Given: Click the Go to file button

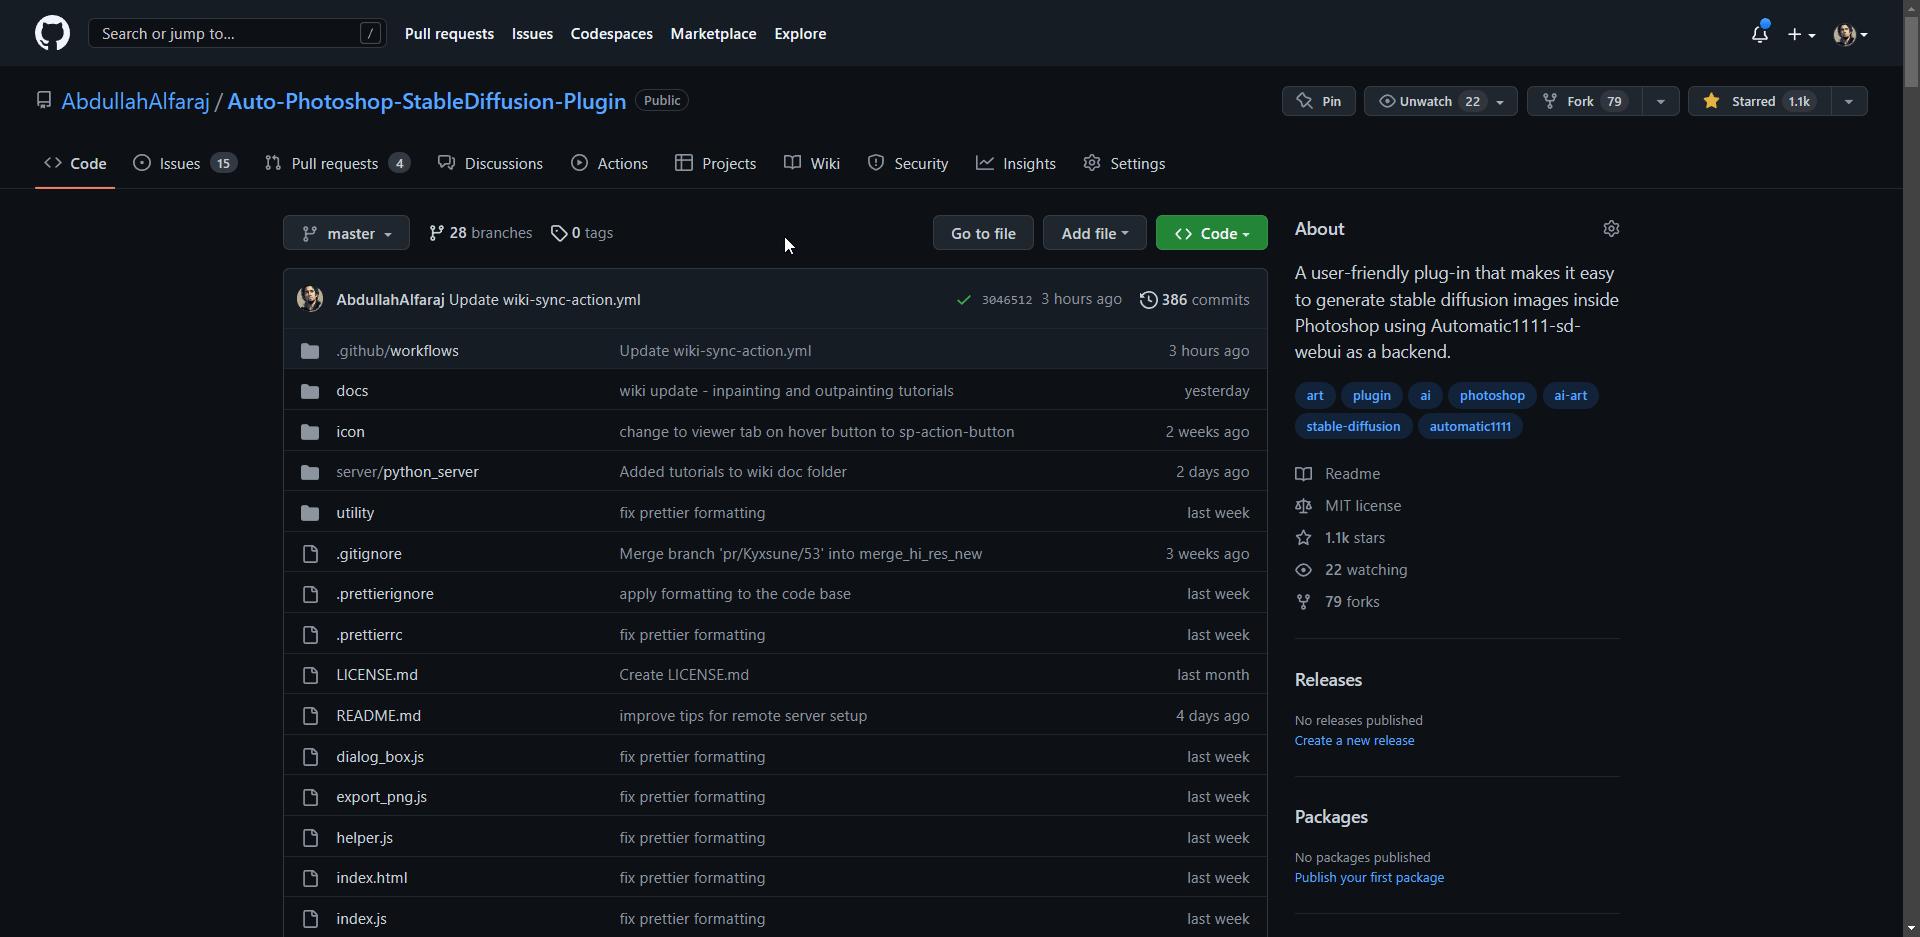Looking at the screenshot, I should click(983, 233).
